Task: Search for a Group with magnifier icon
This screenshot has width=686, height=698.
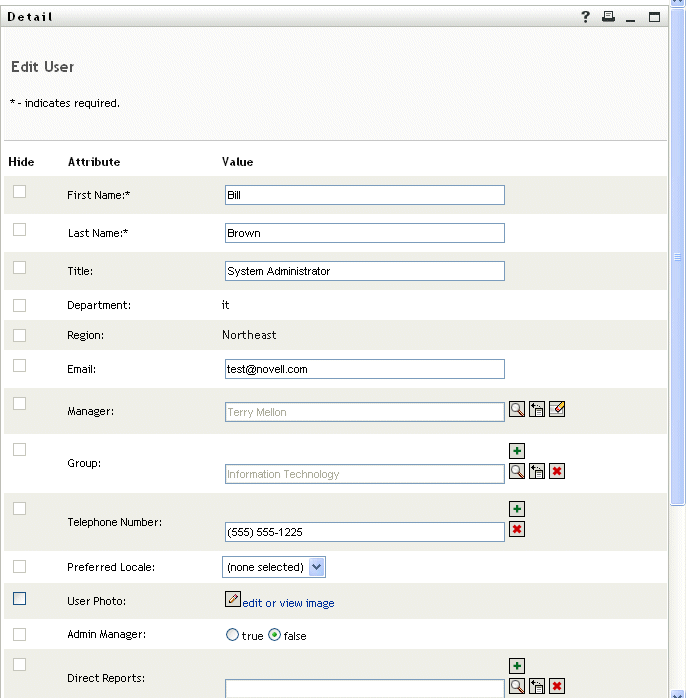Action: 516,471
